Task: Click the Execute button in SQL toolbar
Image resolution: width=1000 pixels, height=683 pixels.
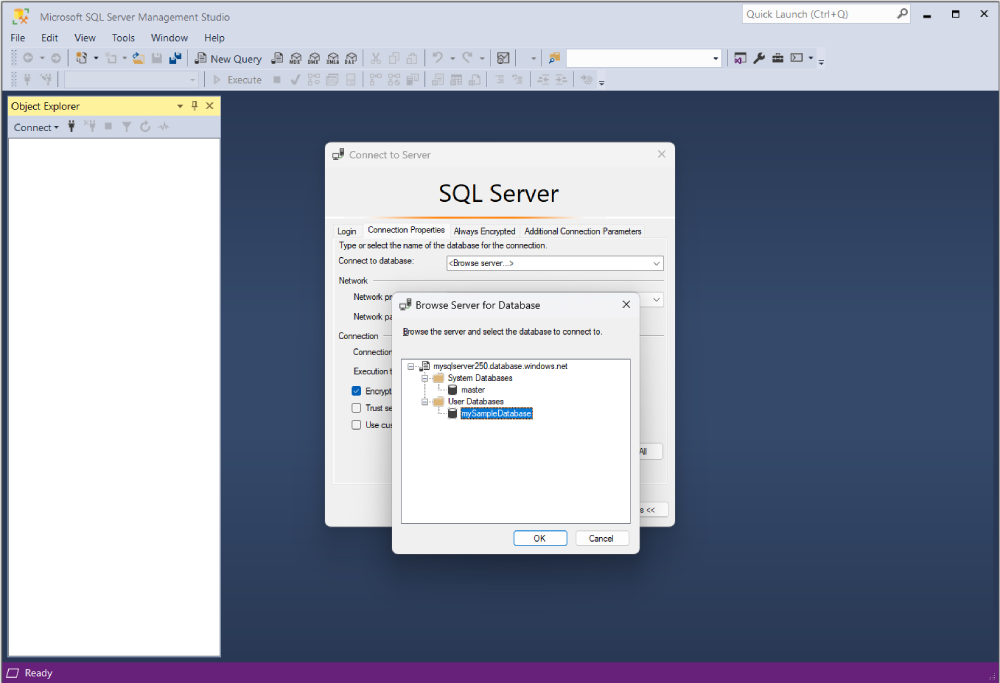Action: click(x=237, y=80)
